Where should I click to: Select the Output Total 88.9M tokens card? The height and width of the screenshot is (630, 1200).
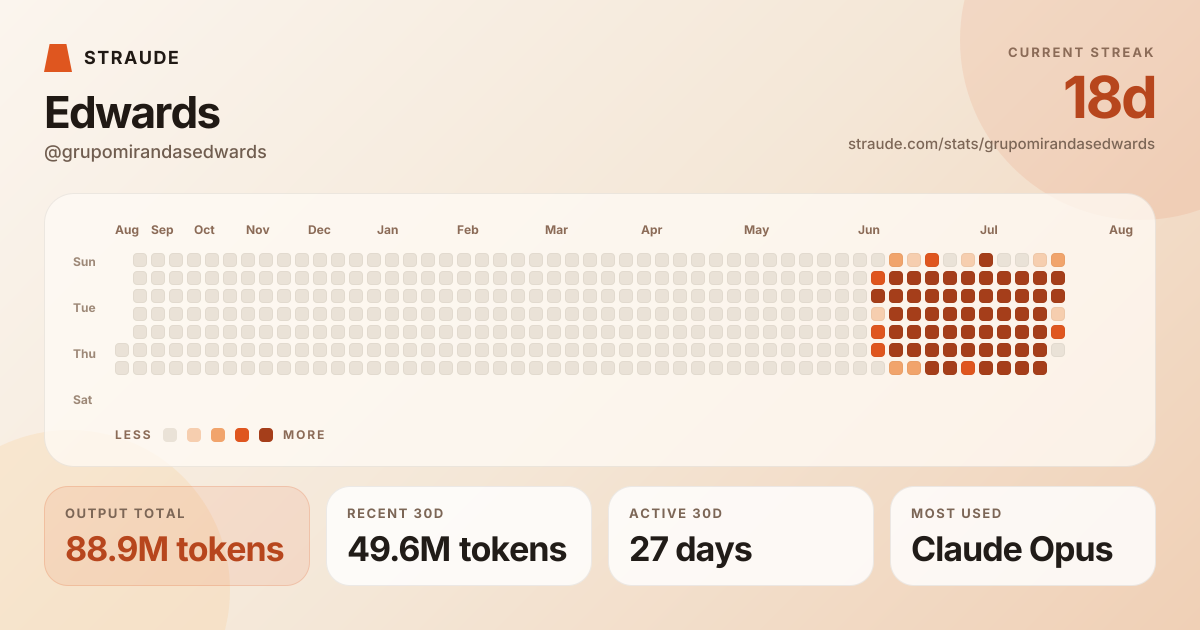[177, 536]
